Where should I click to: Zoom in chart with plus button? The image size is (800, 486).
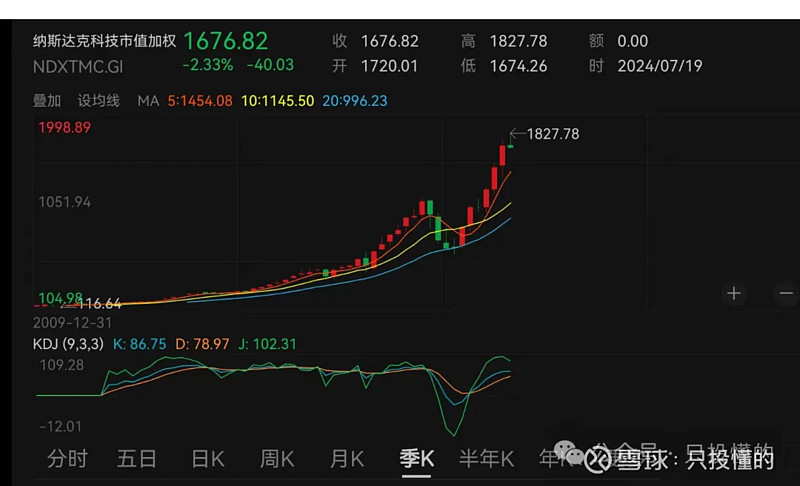tap(734, 293)
